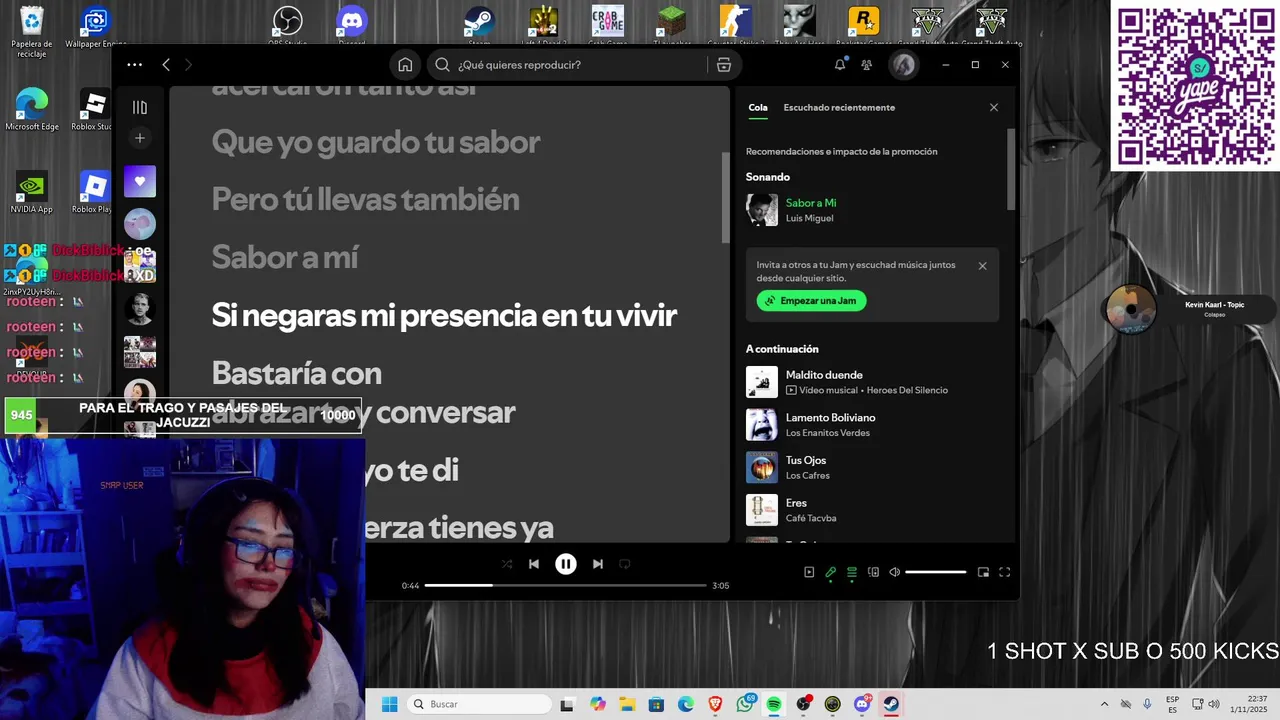The image size is (1280, 720).
Task: Mute volume with speaker icon
Action: [x=895, y=572]
